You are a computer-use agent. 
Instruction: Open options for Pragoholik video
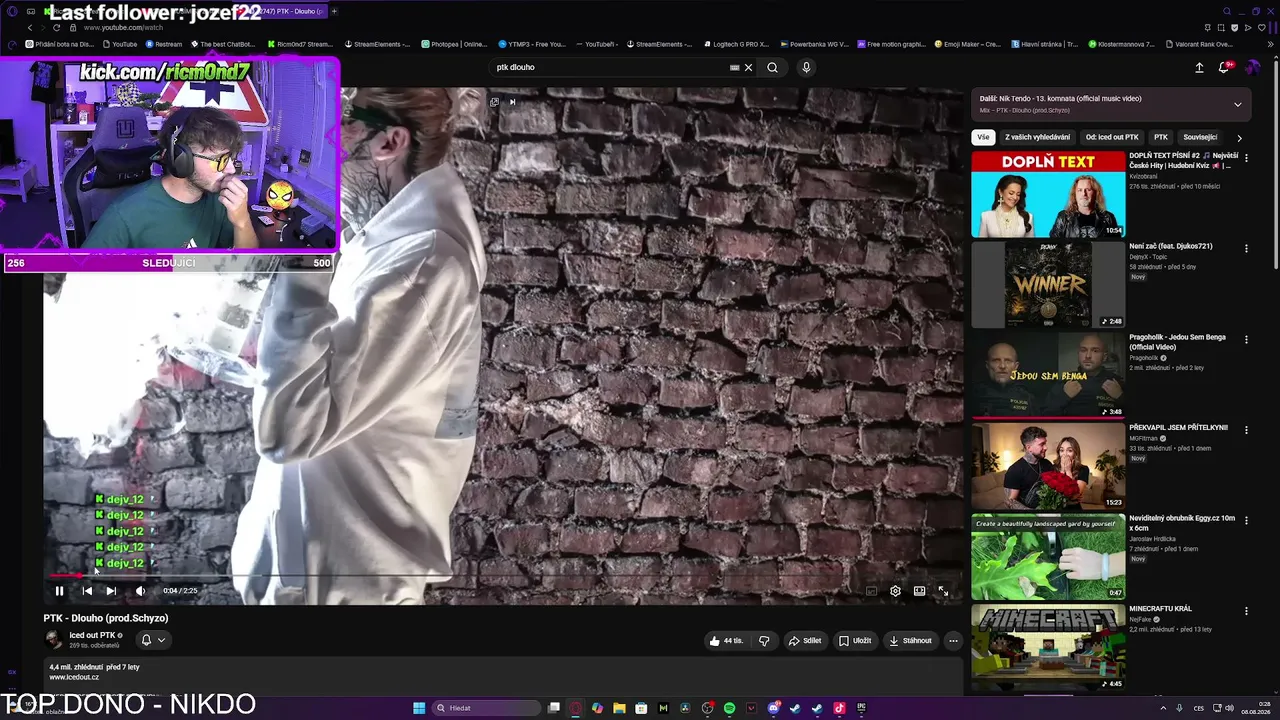coord(1246,339)
